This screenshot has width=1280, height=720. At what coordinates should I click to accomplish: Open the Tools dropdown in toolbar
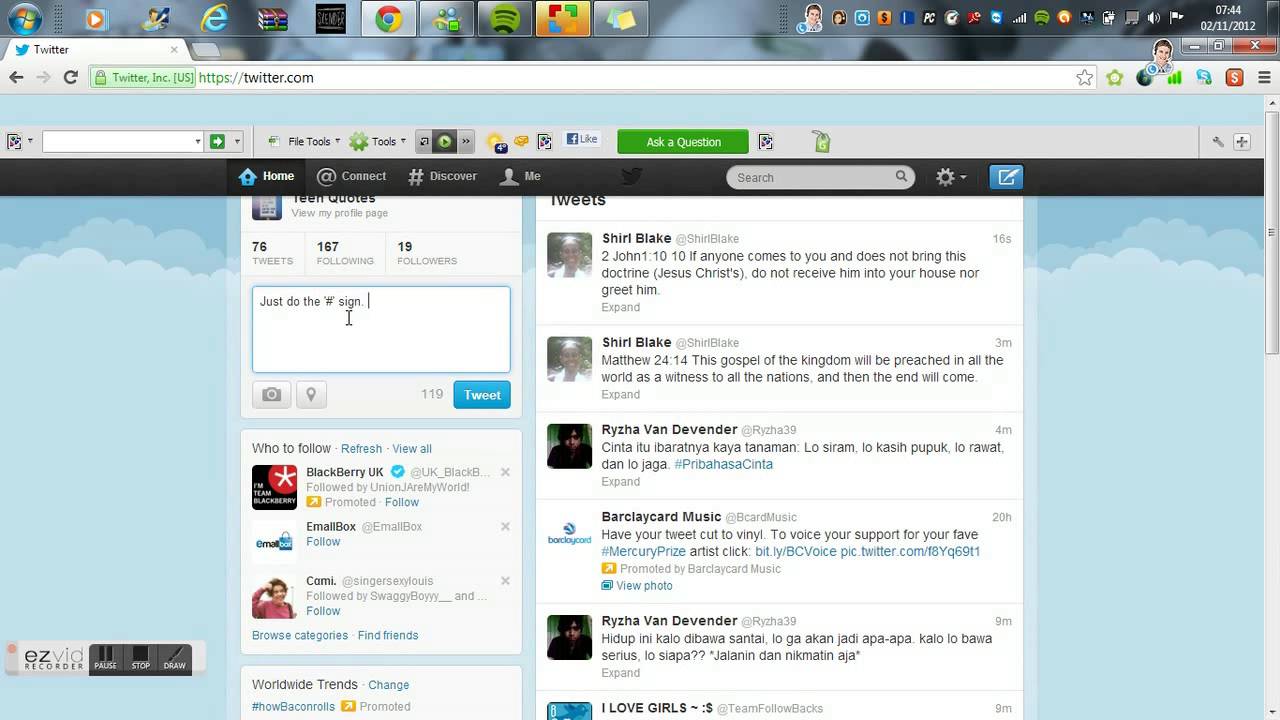(378, 142)
